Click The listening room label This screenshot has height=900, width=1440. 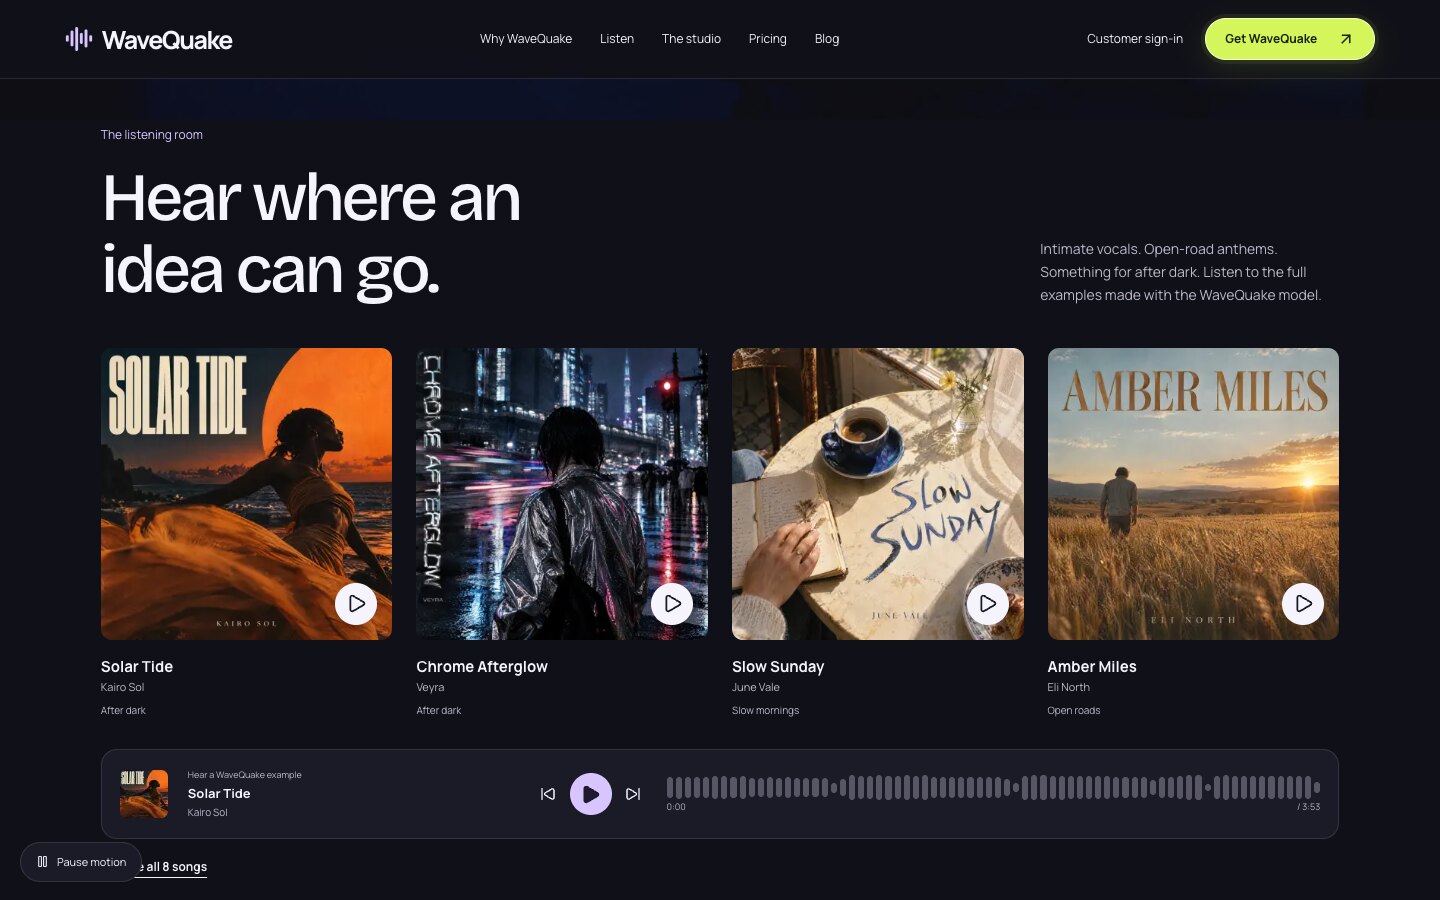pos(152,135)
